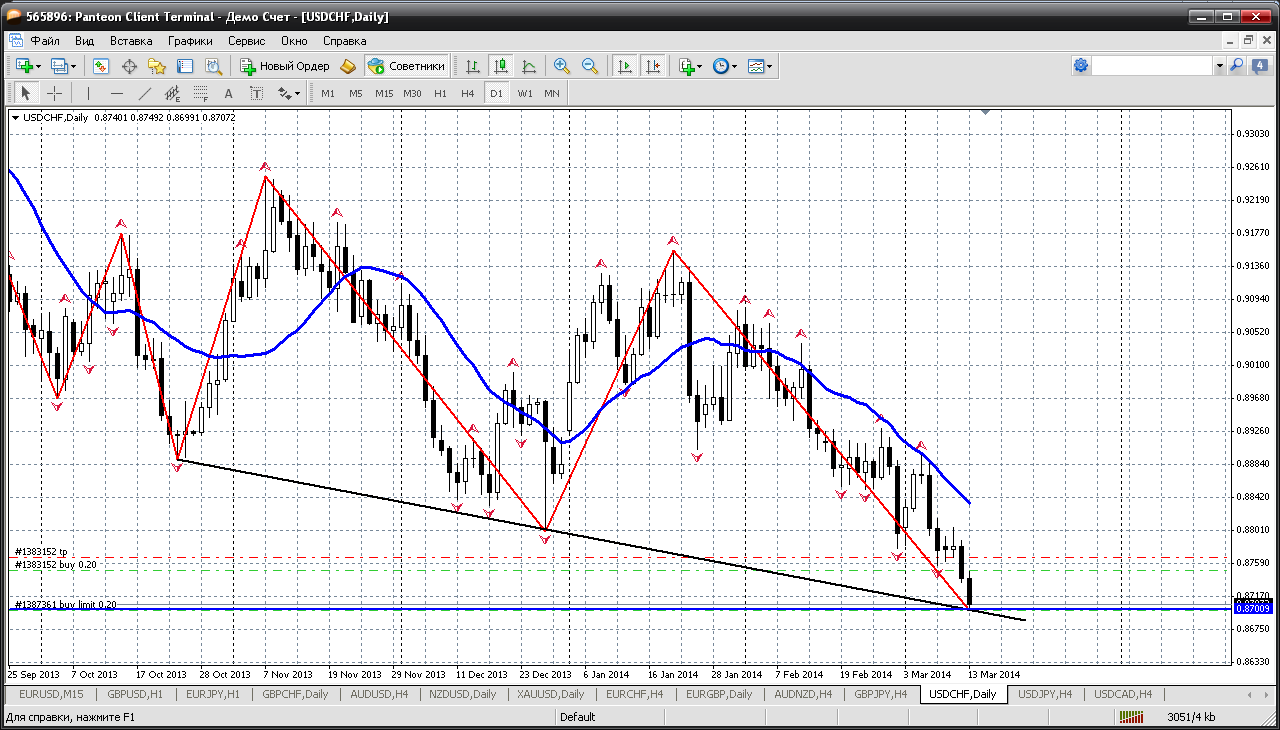The image size is (1280, 730).
Task: Open the Navigator panel star icon
Action: point(157,66)
